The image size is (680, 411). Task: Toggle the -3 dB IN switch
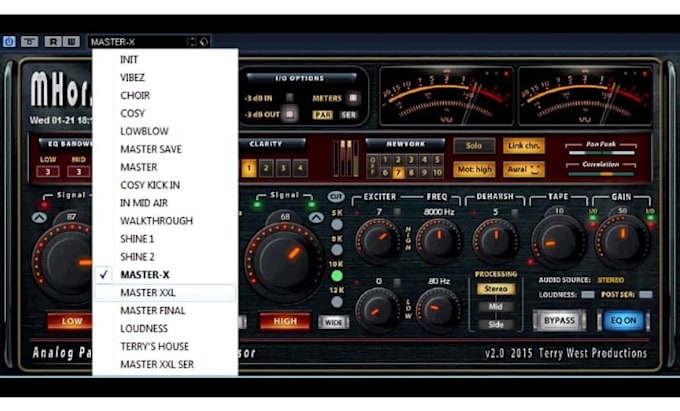289,98
